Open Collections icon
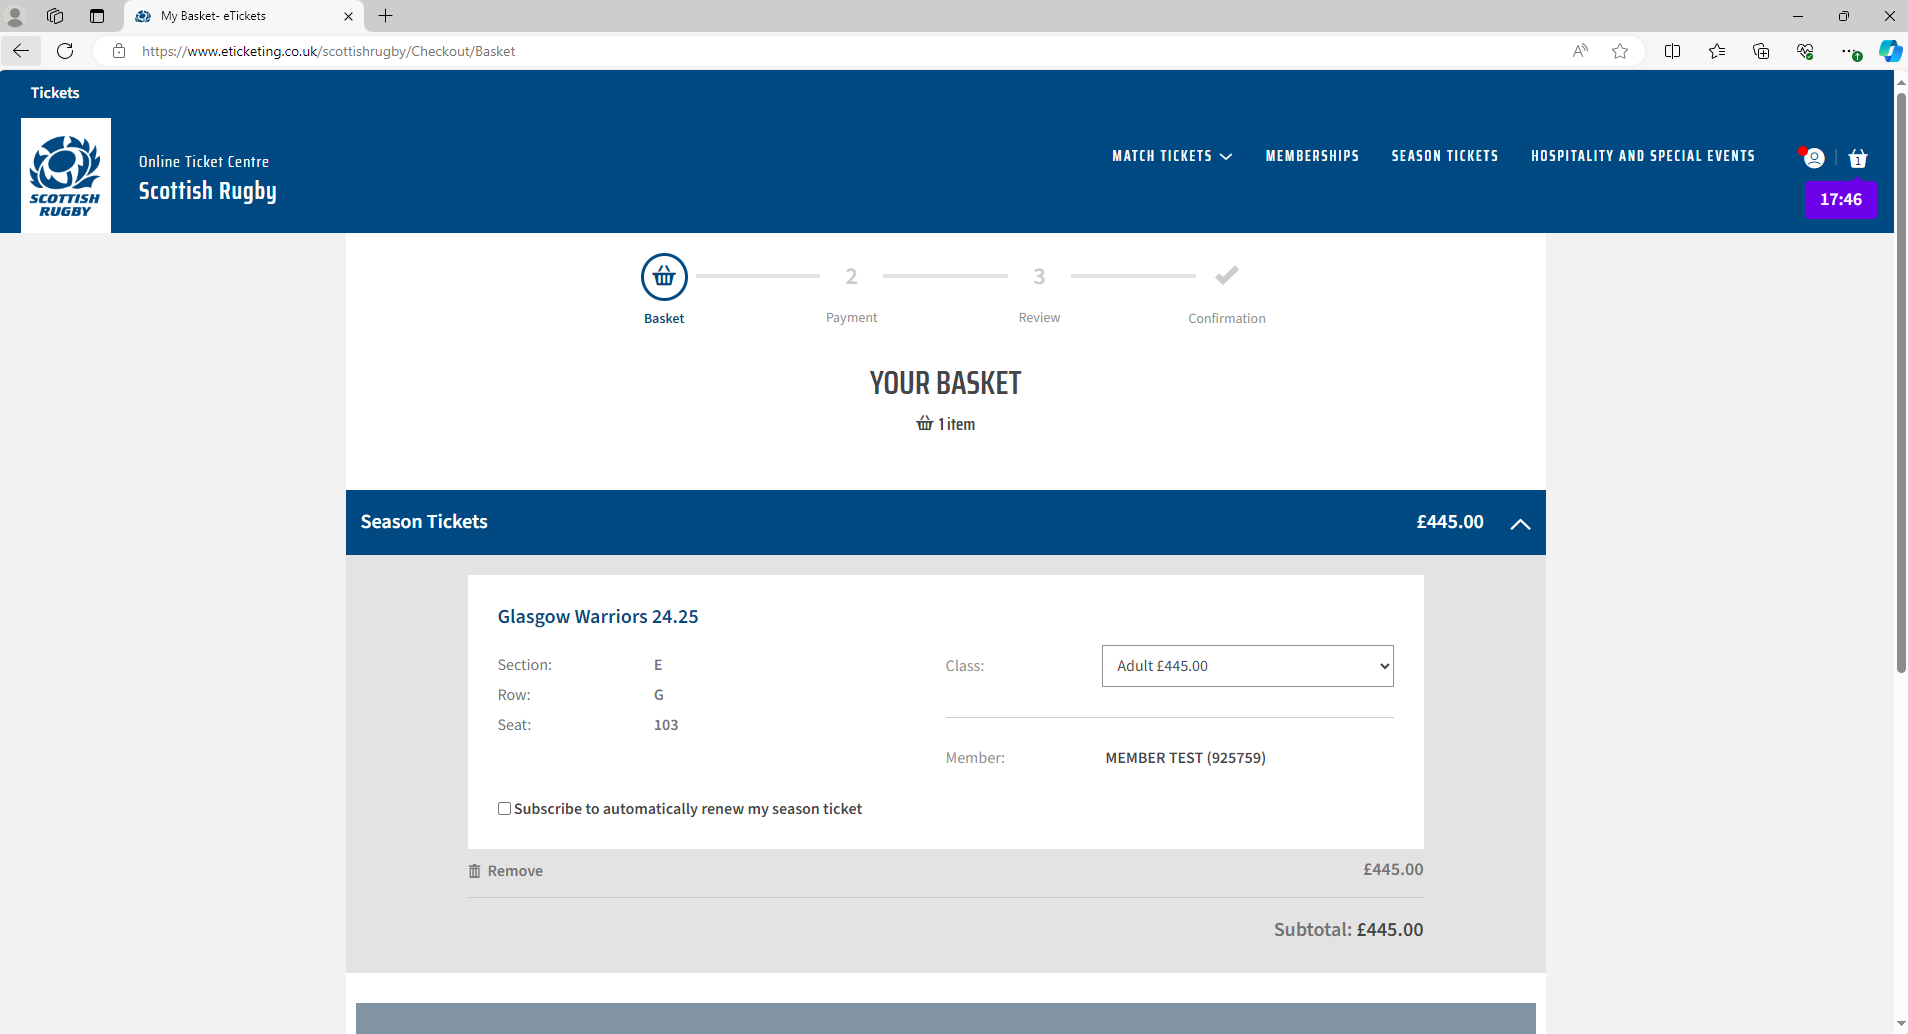Viewport: 1908px width, 1034px height. [x=1761, y=51]
